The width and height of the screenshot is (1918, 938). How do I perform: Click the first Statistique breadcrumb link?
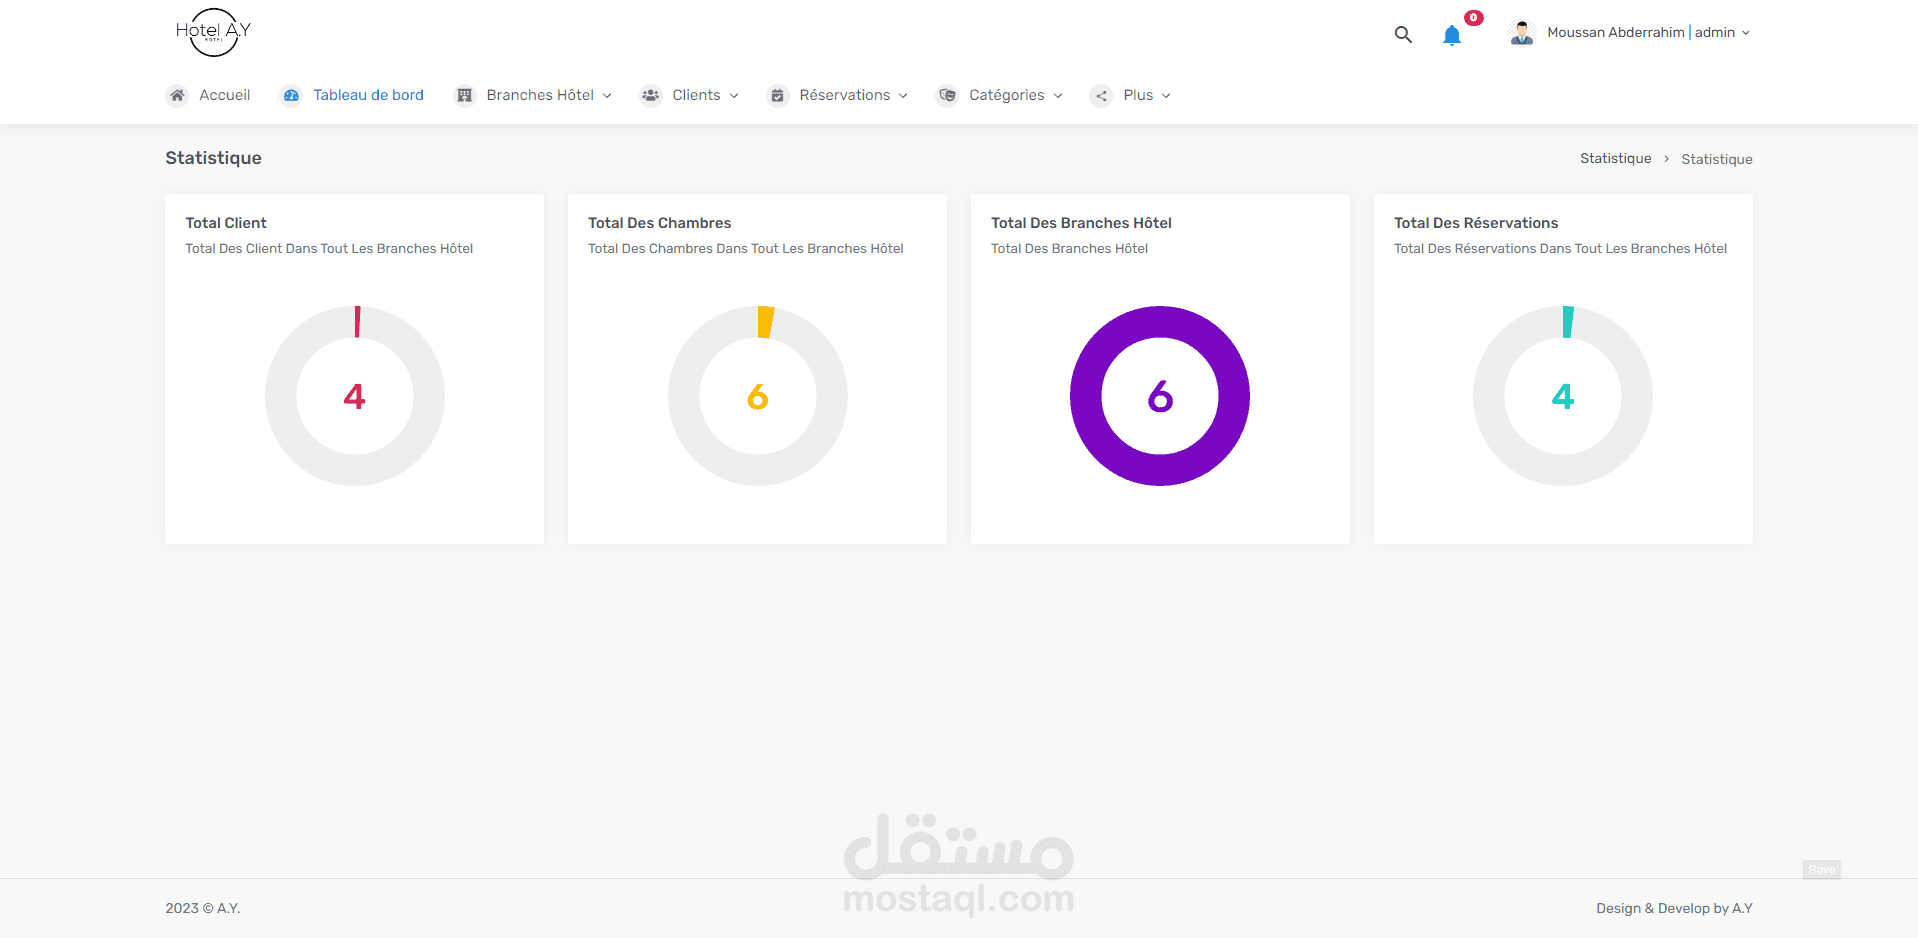tap(1616, 158)
